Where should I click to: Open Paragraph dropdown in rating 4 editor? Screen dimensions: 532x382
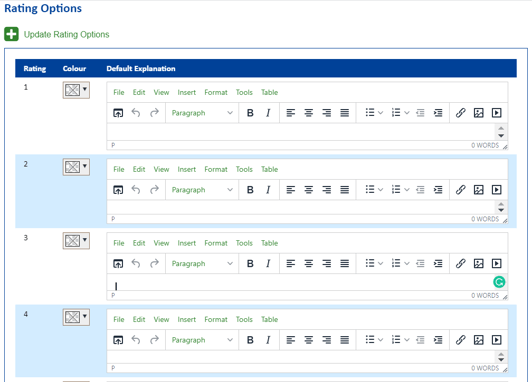[x=202, y=340]
